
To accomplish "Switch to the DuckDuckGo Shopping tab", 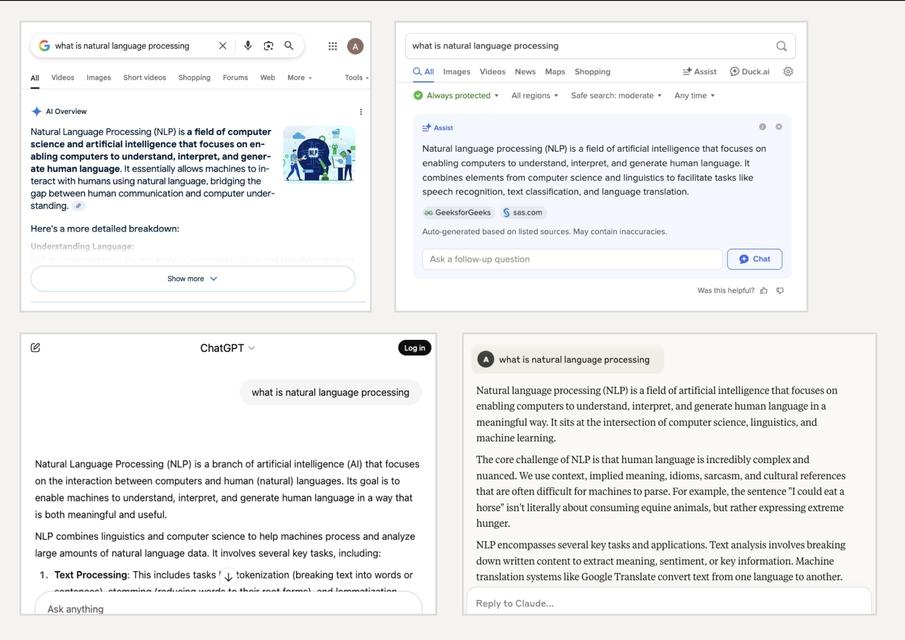I will click(x=592, y=72).
